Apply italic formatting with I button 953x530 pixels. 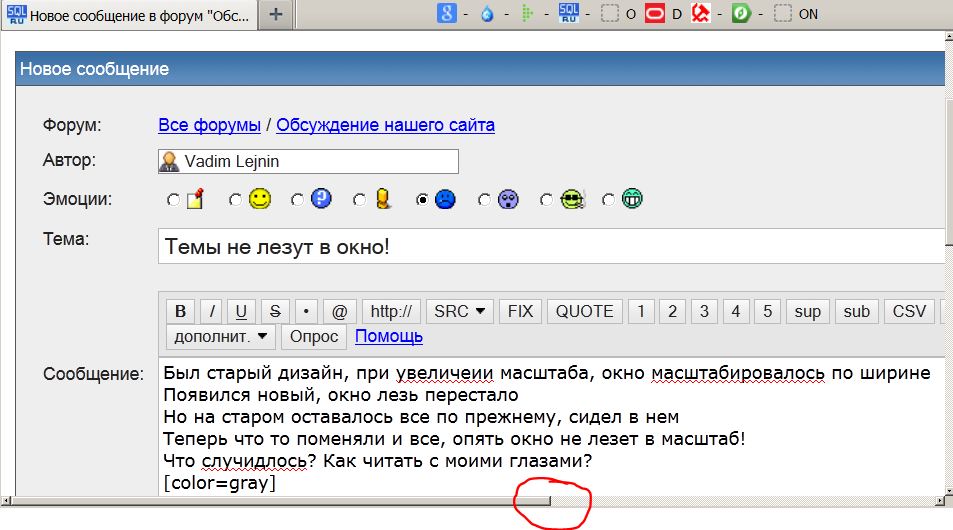pyautogui.click(x=211, y=311)
